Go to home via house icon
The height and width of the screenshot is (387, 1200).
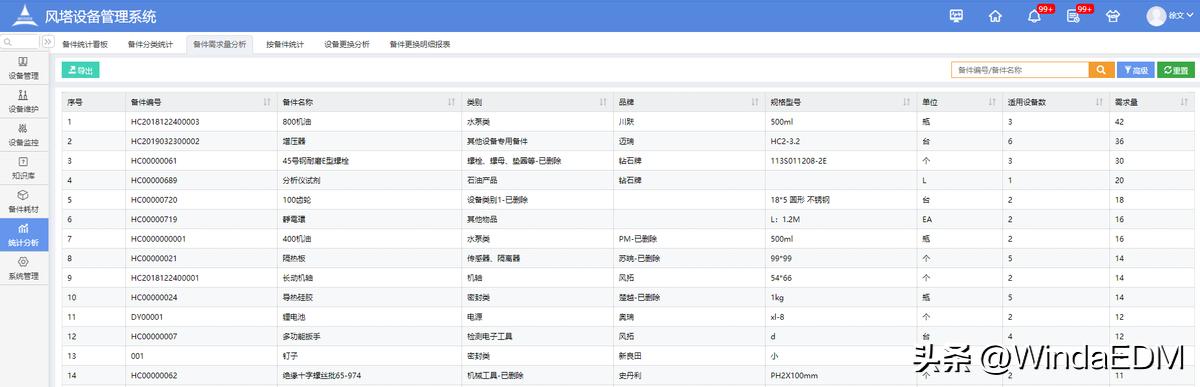pyautogui.click(x=995, y=15)
